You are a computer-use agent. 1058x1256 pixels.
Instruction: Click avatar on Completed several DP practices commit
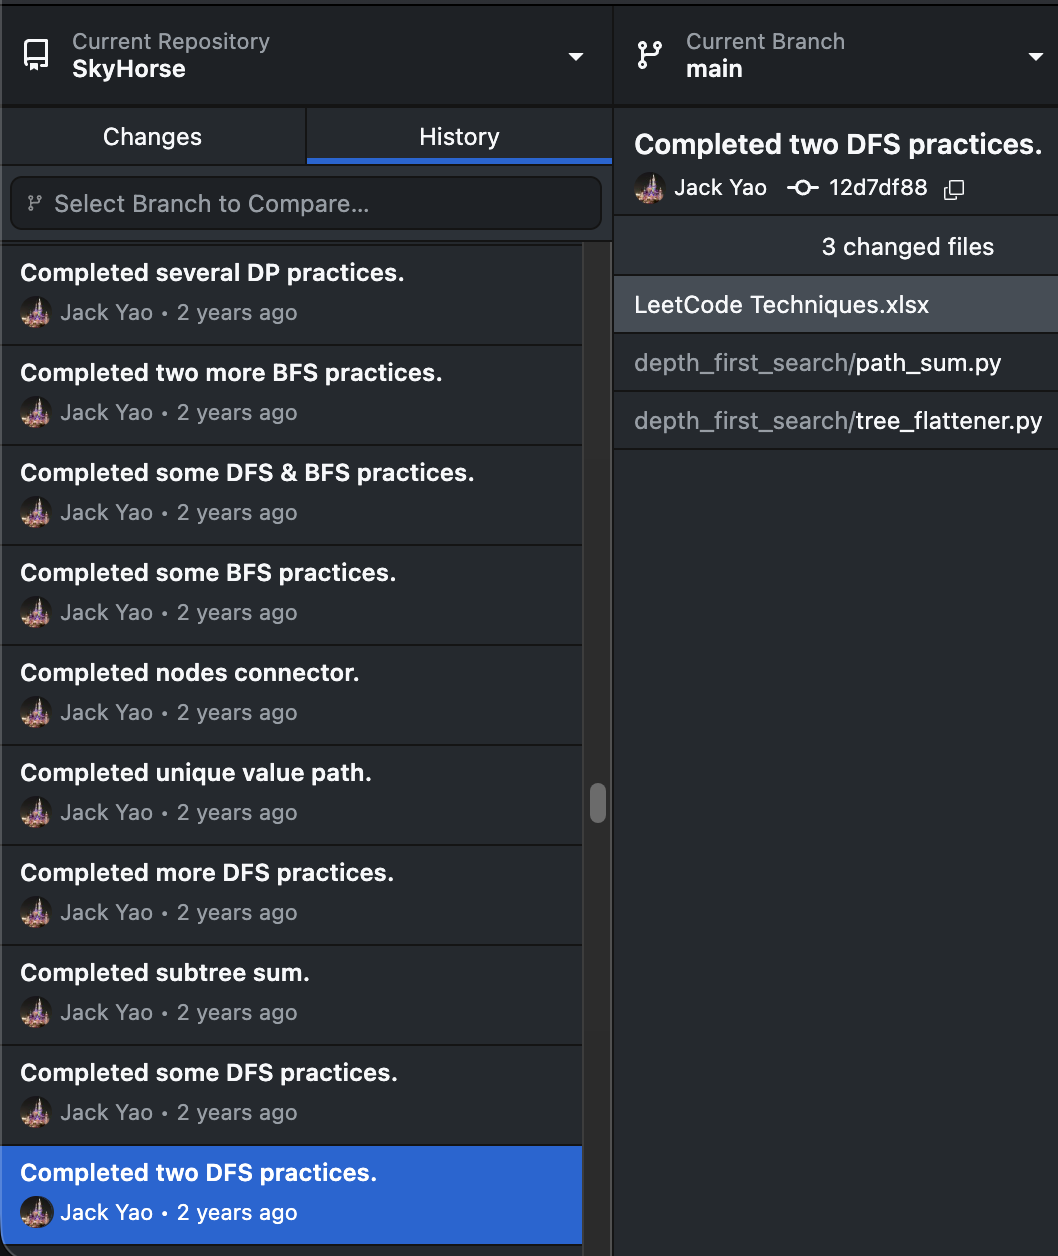coord(36,312)
